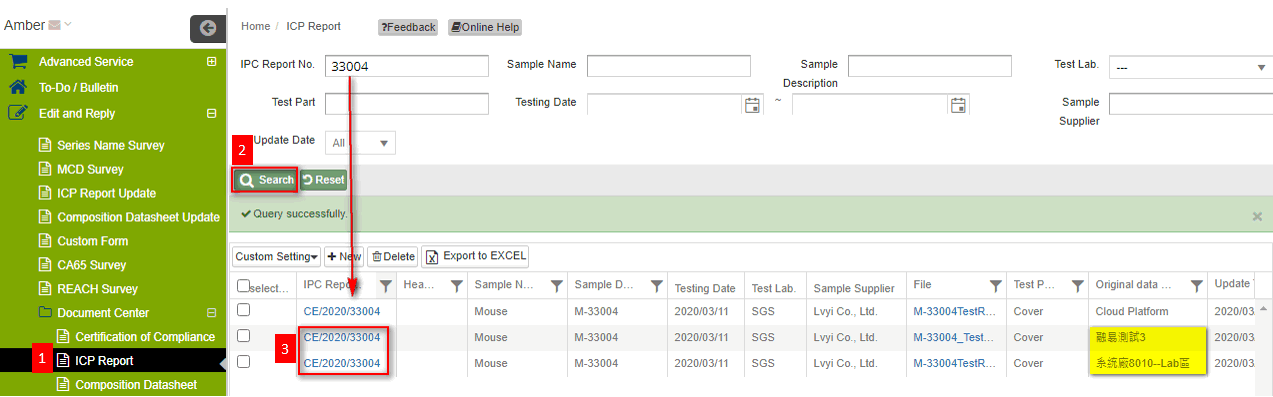1273x397 pixels.
Task: Filter the IPC Report column
Action: point(386,286)
